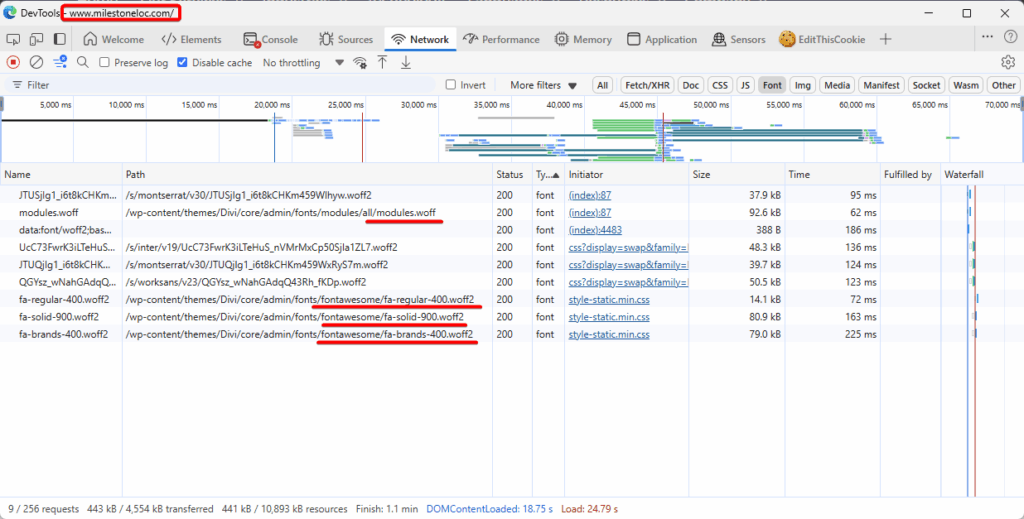Open the network search magnifier icon
1024x519 pixels.
(x=83, y=63)
